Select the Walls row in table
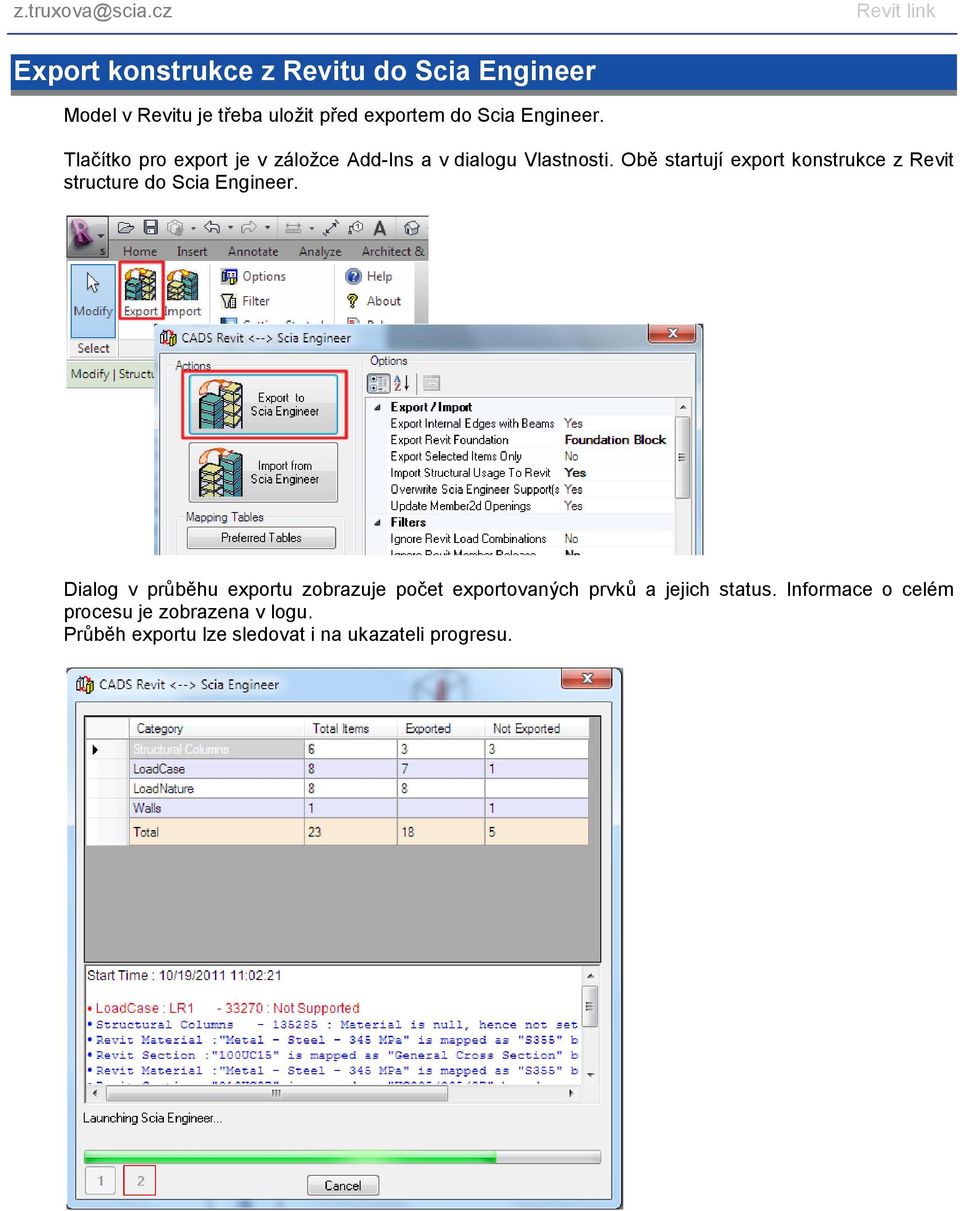Image resolution: width=960 pixels, height=1211 pixels. click(x=338, y=808)
